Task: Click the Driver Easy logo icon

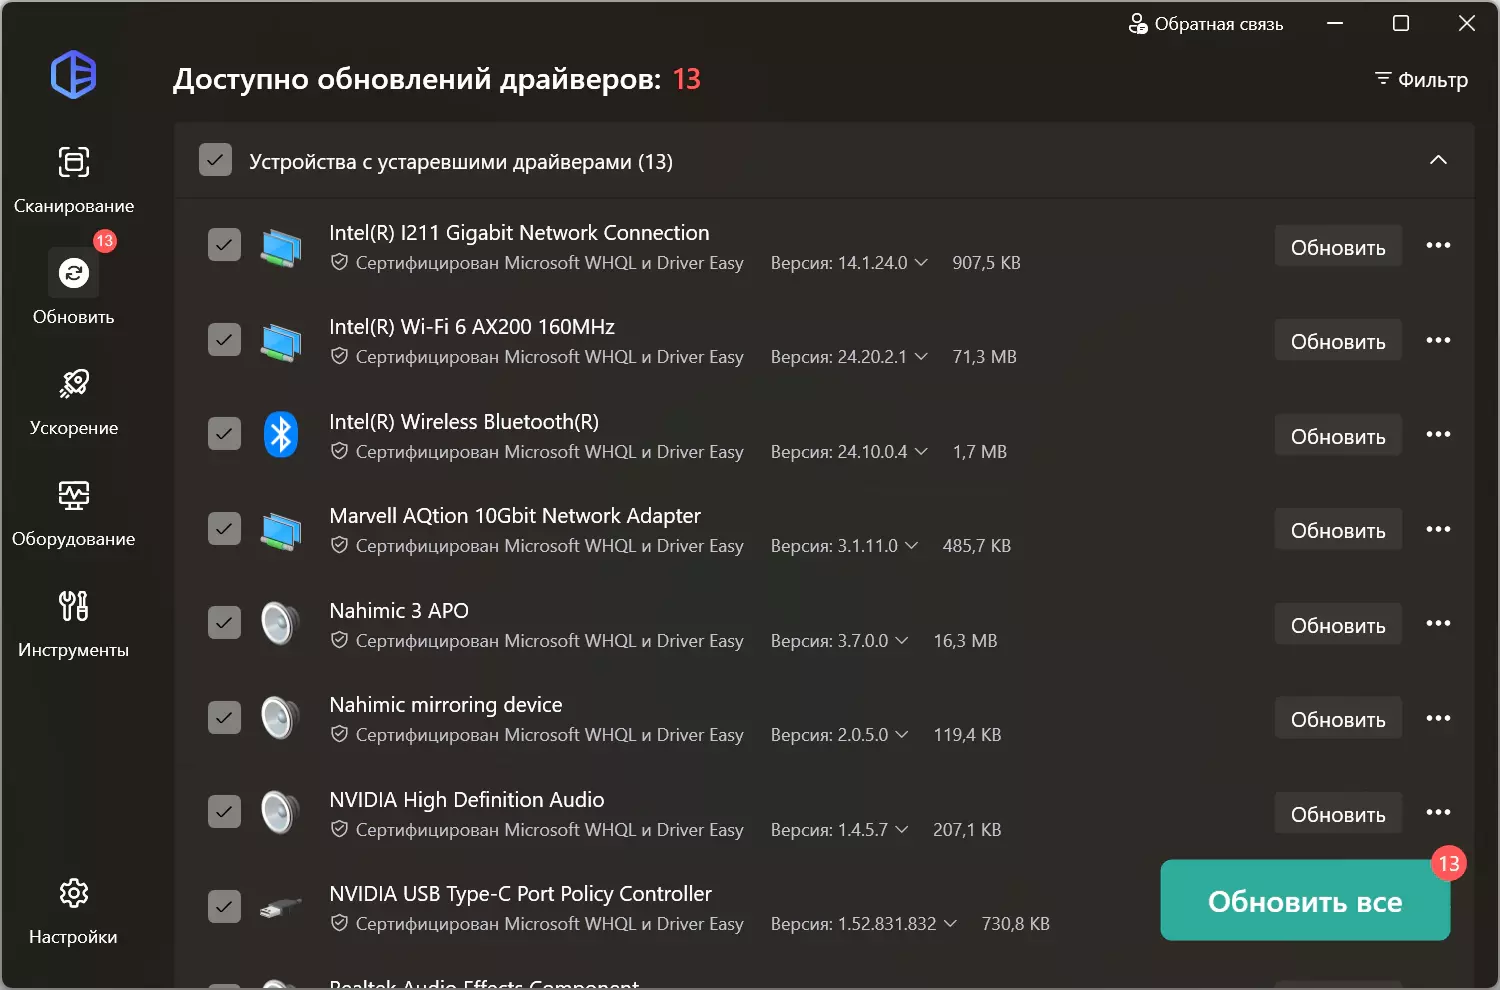Action: pyautogui.click(x=74, y=75)
